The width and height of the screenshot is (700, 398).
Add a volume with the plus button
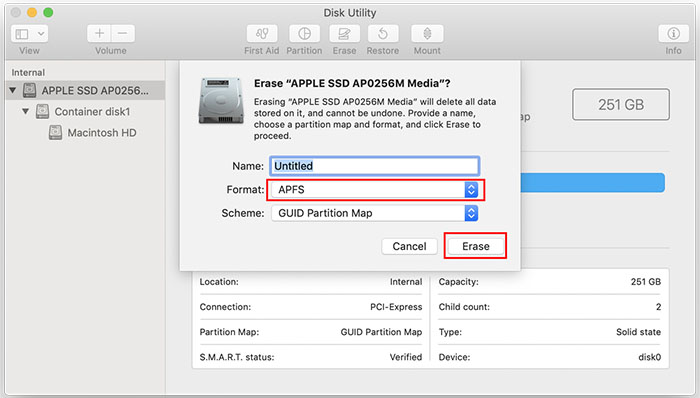tap(99, 33)
